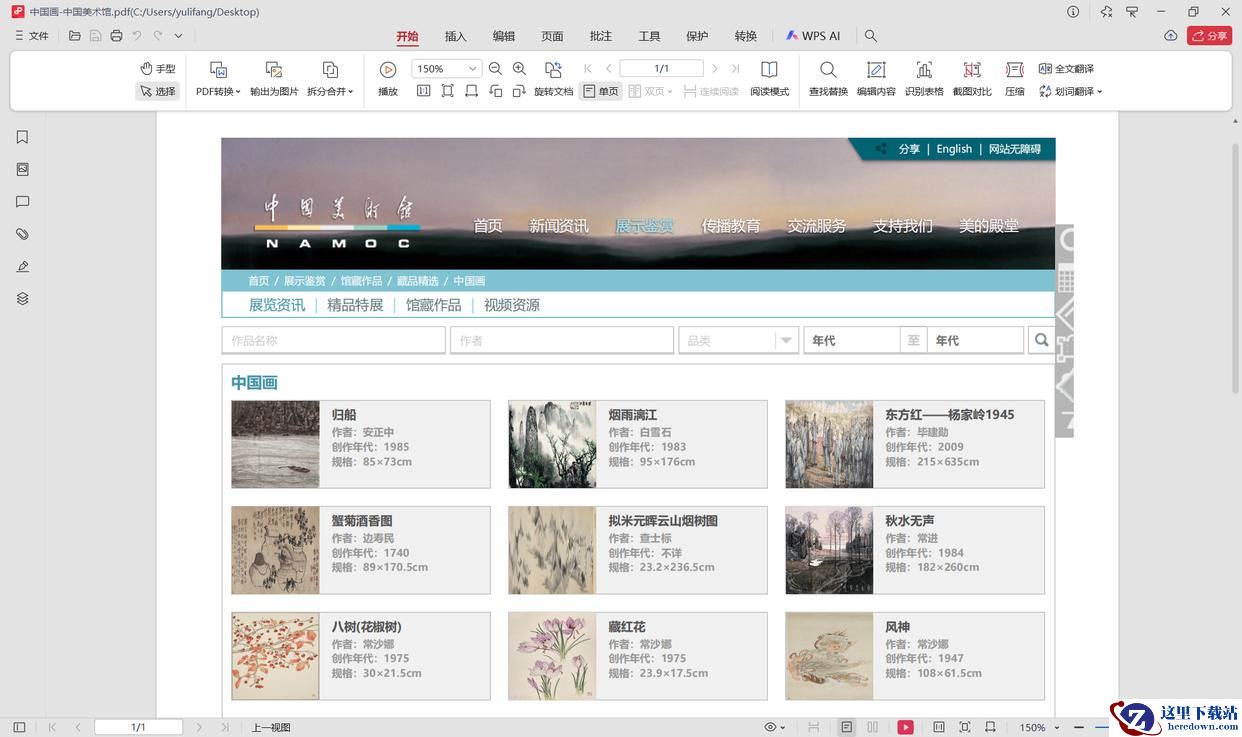Image resolution: width=1242 pixels, height=737 pixels.
Task: Expand quick access toolbar more arrow
Action: coord(178,36)
